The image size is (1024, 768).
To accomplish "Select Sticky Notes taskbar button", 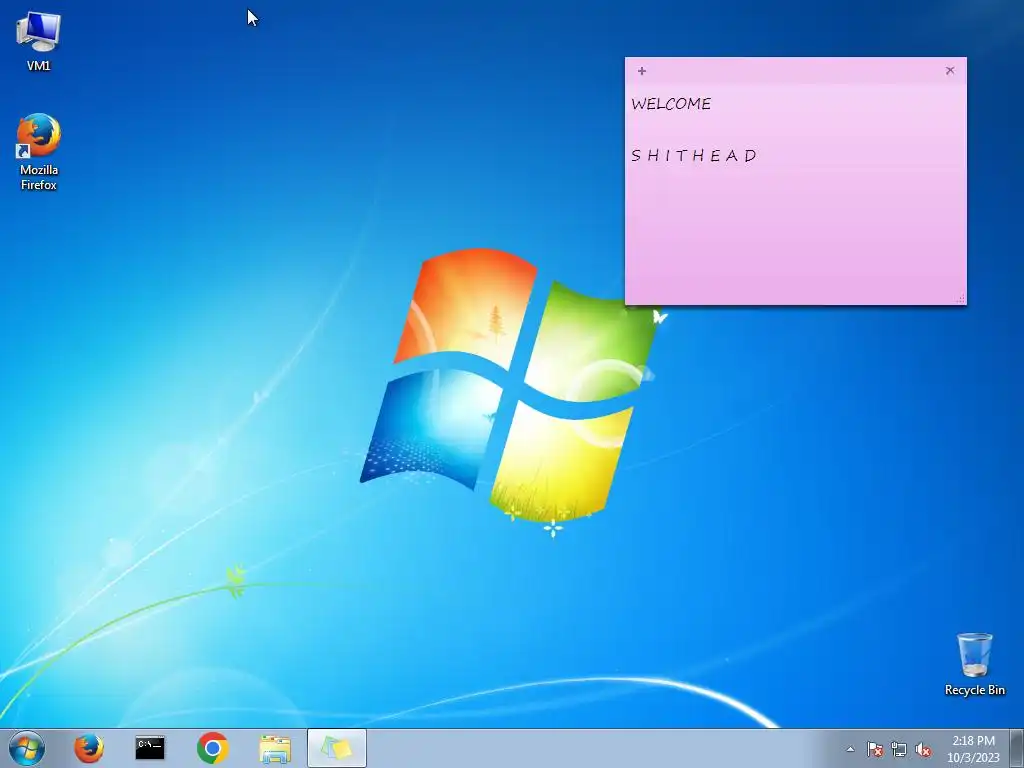I will 337,748.
